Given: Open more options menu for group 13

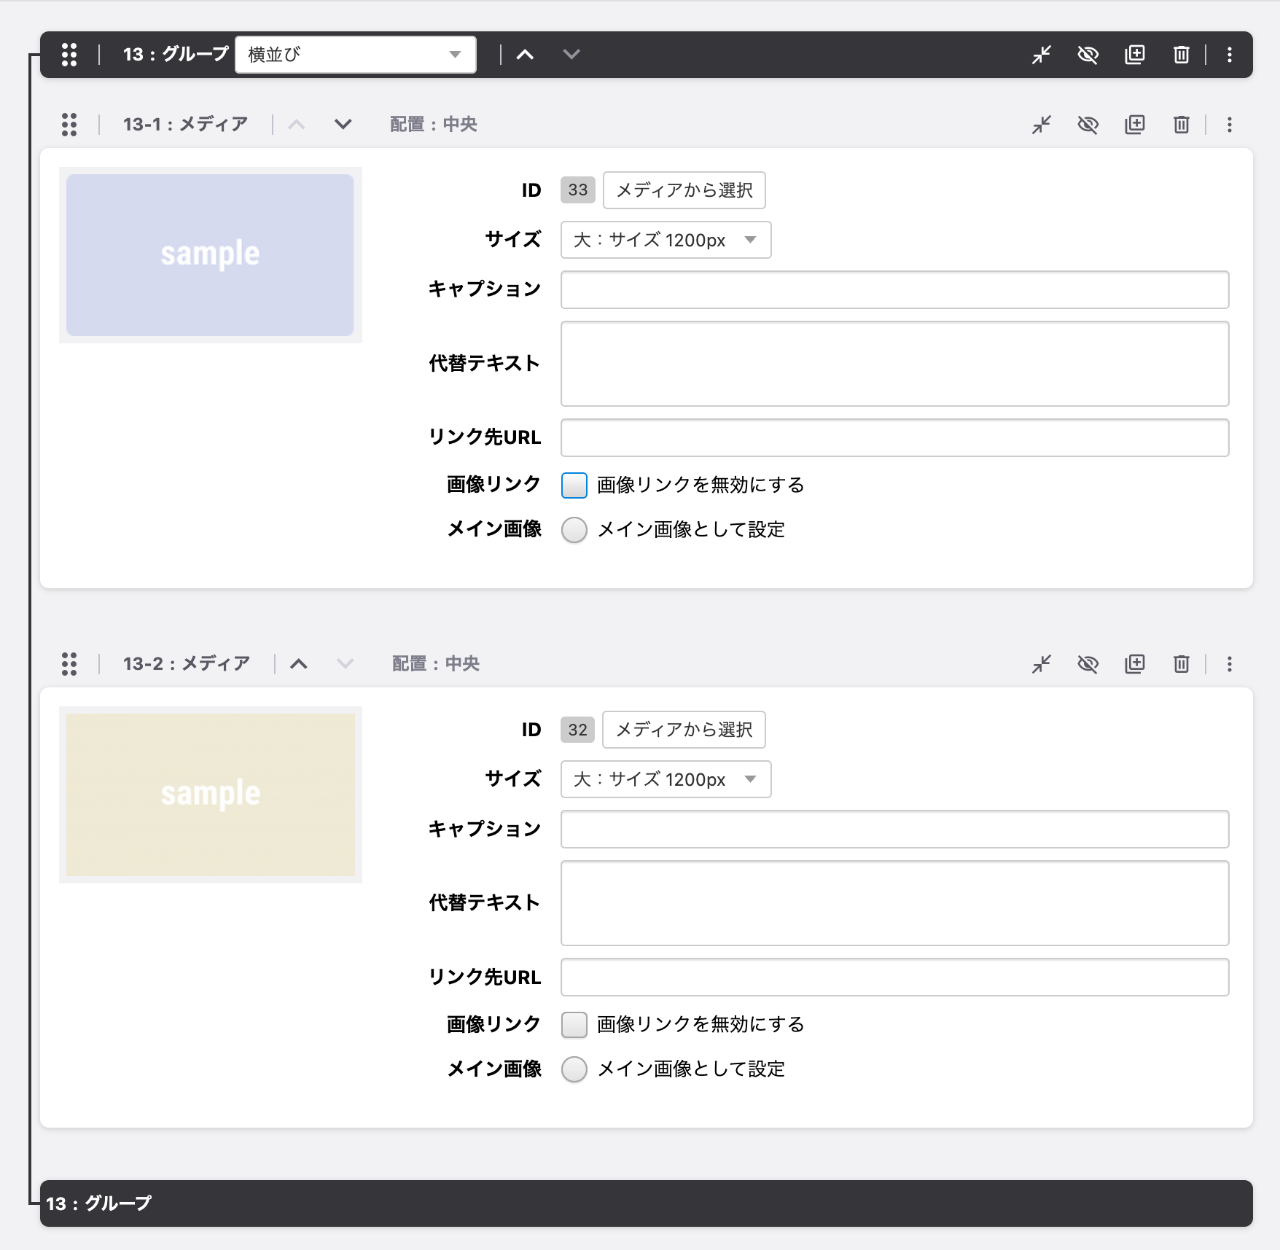Looking at the screenshot, I should pos(1230,54).
